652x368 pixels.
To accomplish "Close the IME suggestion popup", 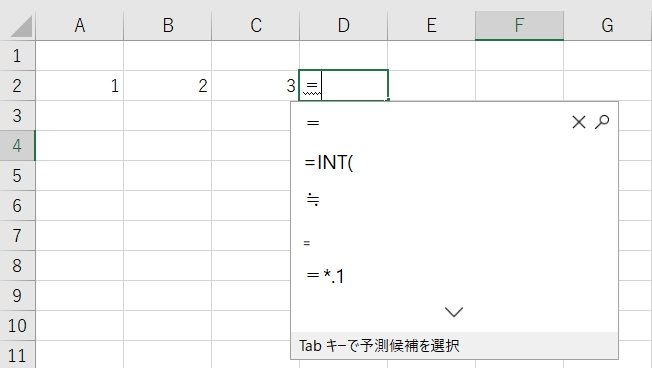I will point(578,122).
